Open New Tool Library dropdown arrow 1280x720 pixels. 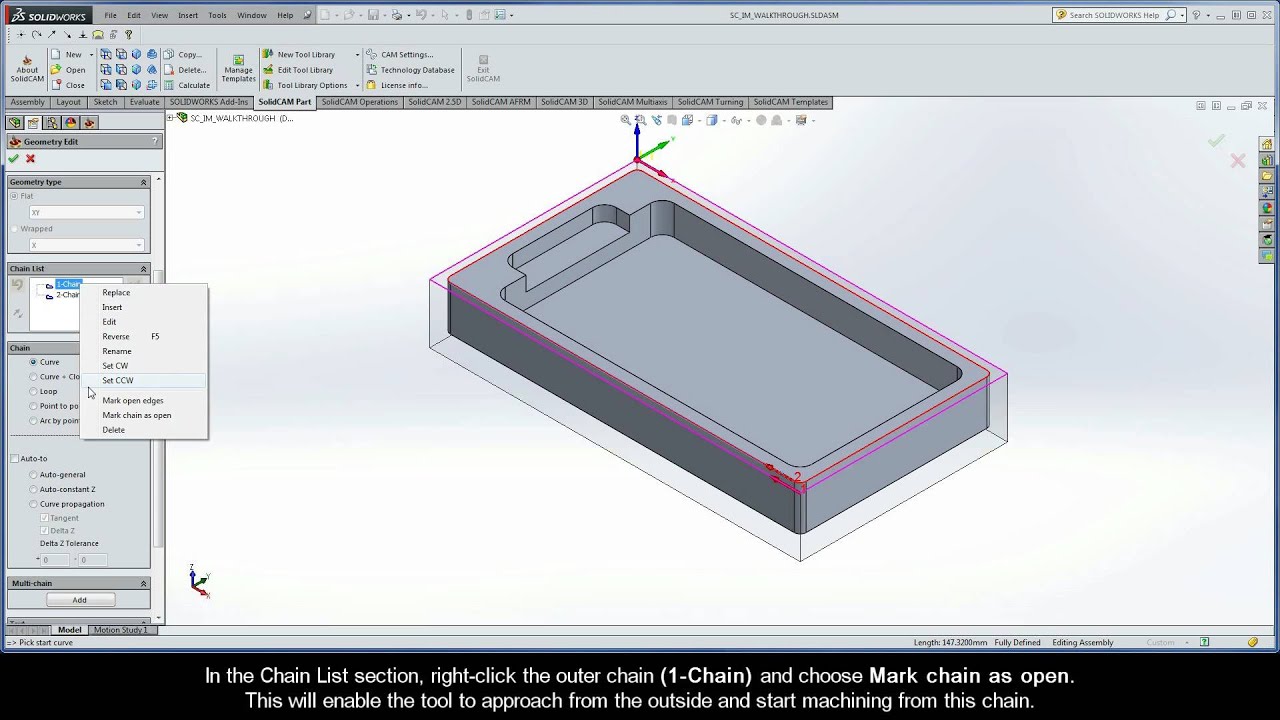357,55
